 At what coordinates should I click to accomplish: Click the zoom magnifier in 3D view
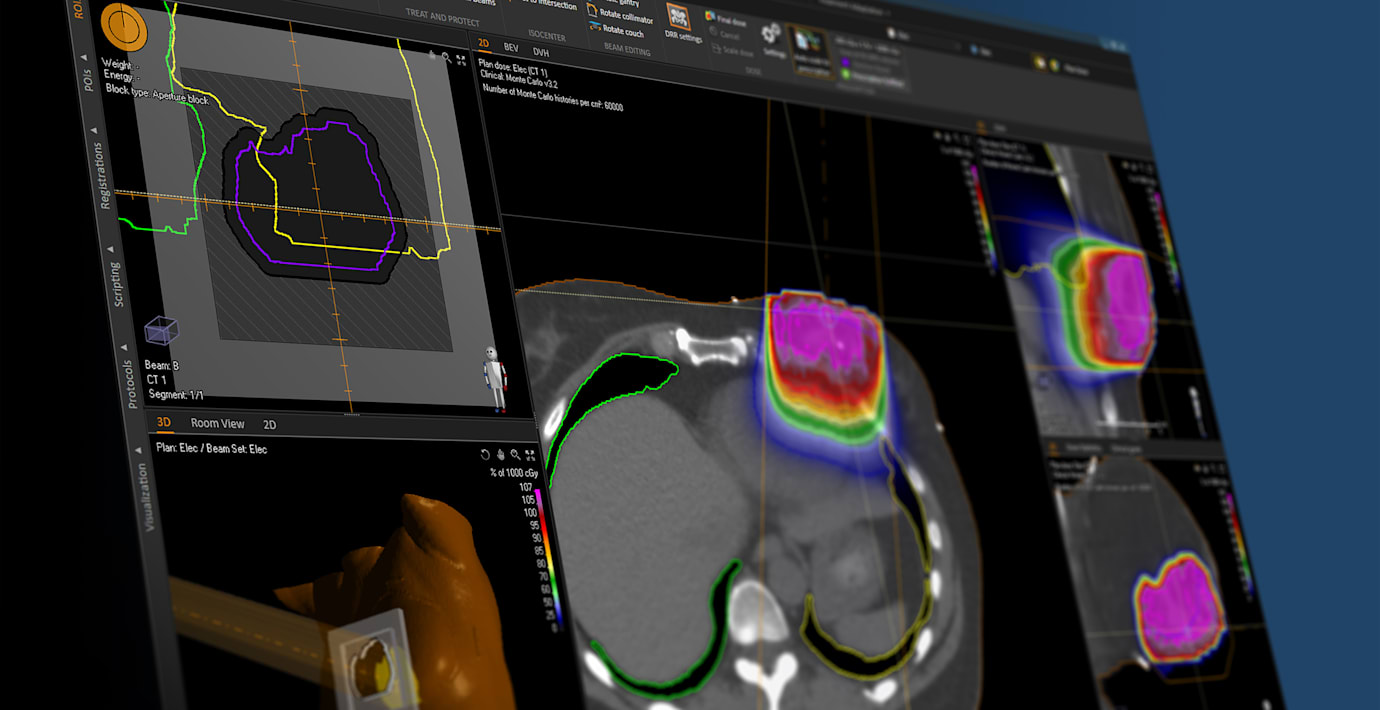pyautogui.click(x=515, y=454)
